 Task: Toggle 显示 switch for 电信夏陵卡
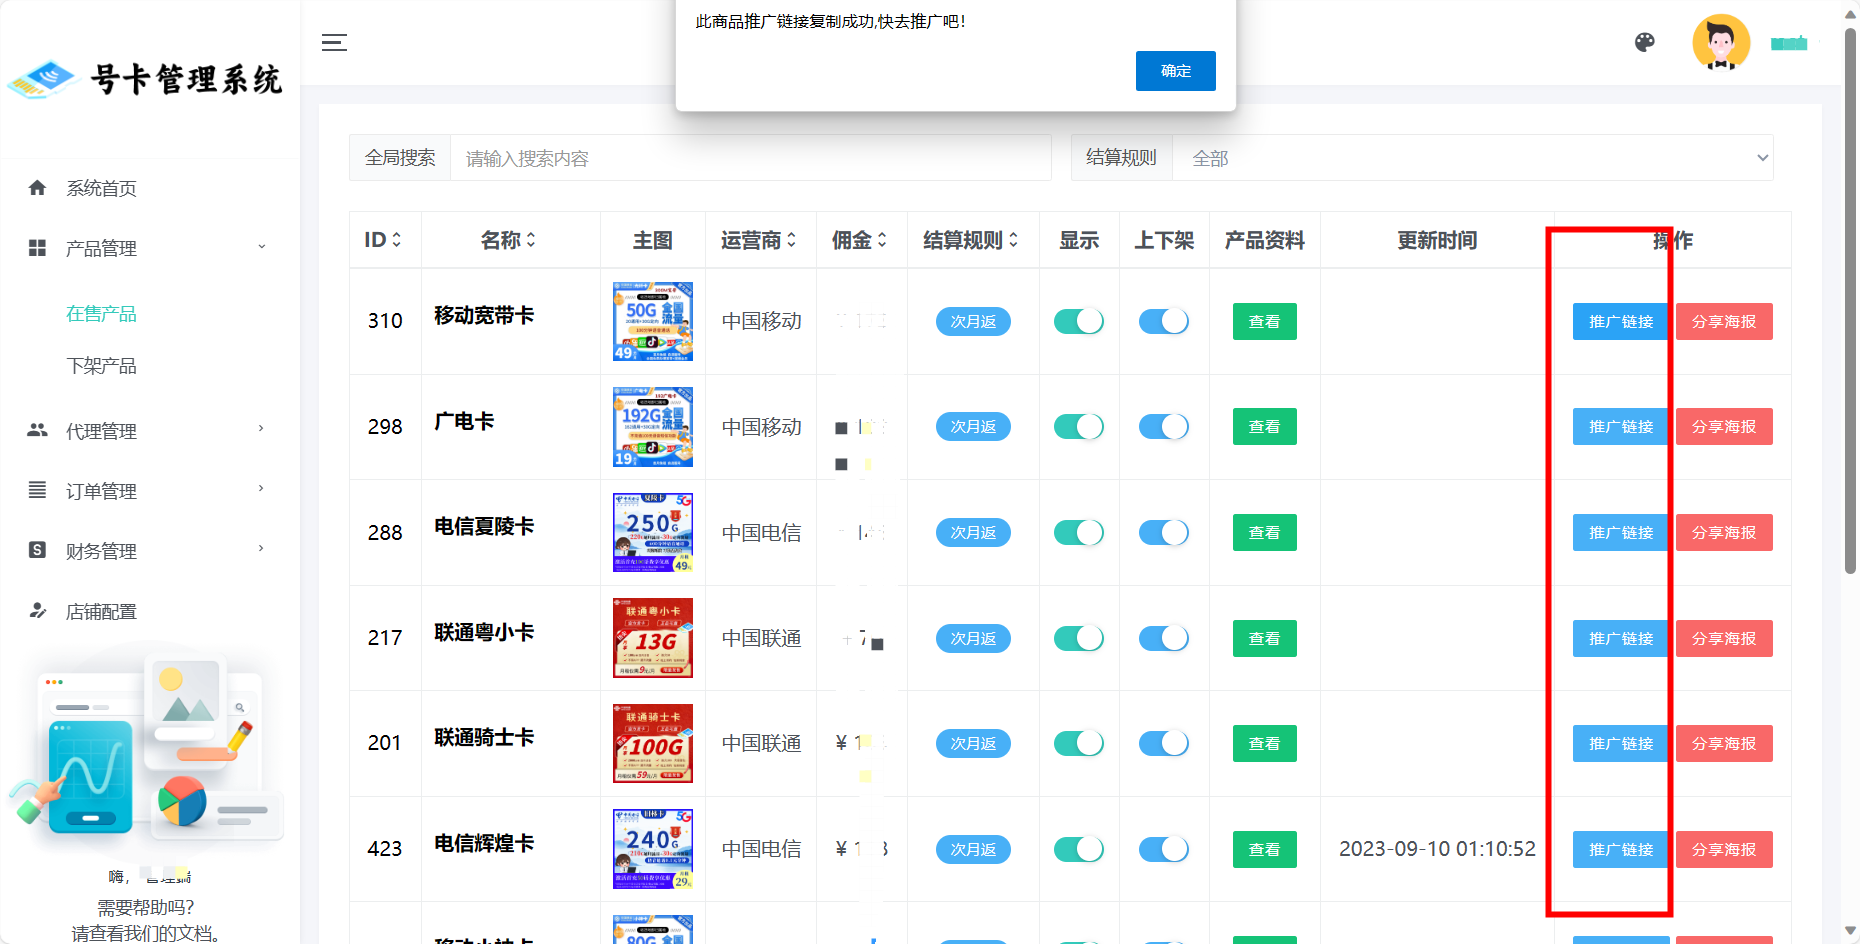pyautogui.click(x=1078, y=533)
